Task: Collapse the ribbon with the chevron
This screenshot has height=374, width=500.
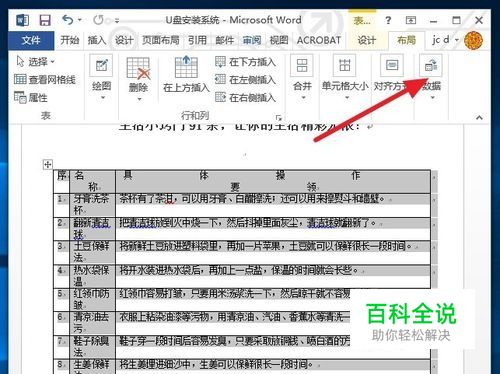Action: 479,117
